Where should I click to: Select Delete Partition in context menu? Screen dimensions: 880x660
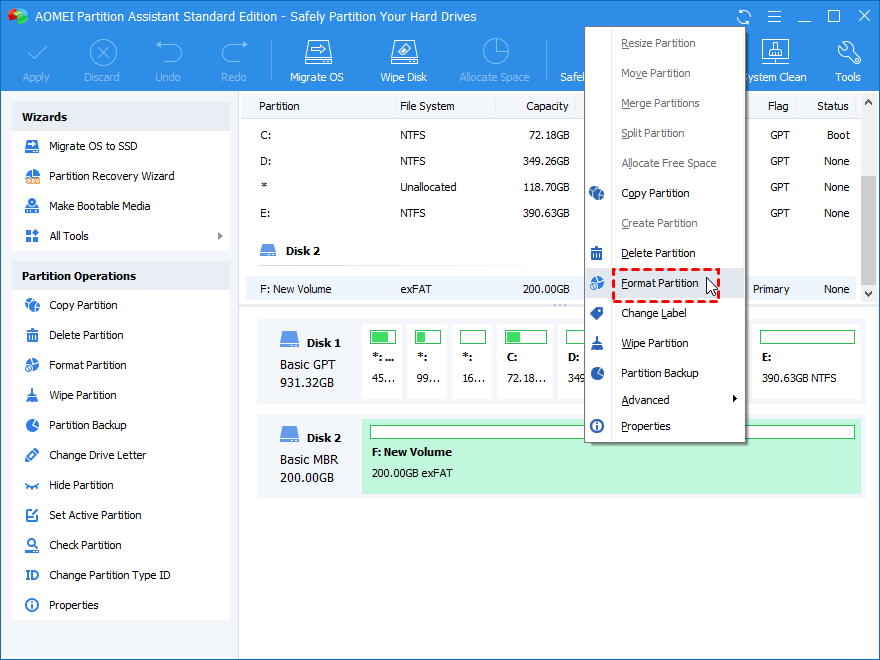tap(658, 253)
